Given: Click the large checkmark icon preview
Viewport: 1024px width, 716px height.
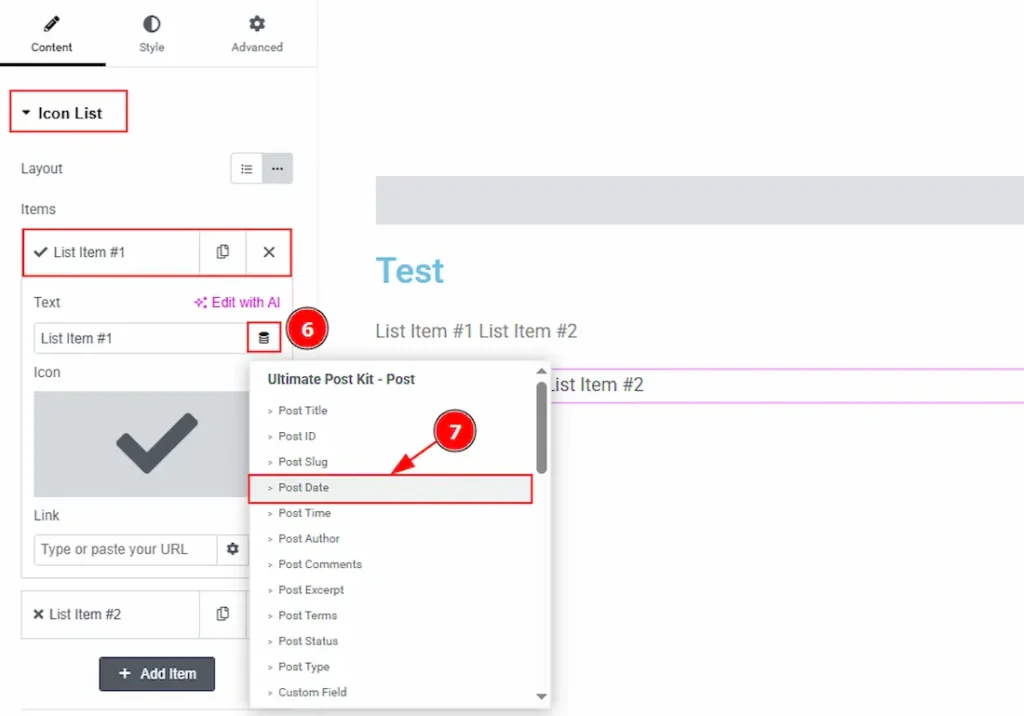Looking at the screenshot, I should (157, 443).
